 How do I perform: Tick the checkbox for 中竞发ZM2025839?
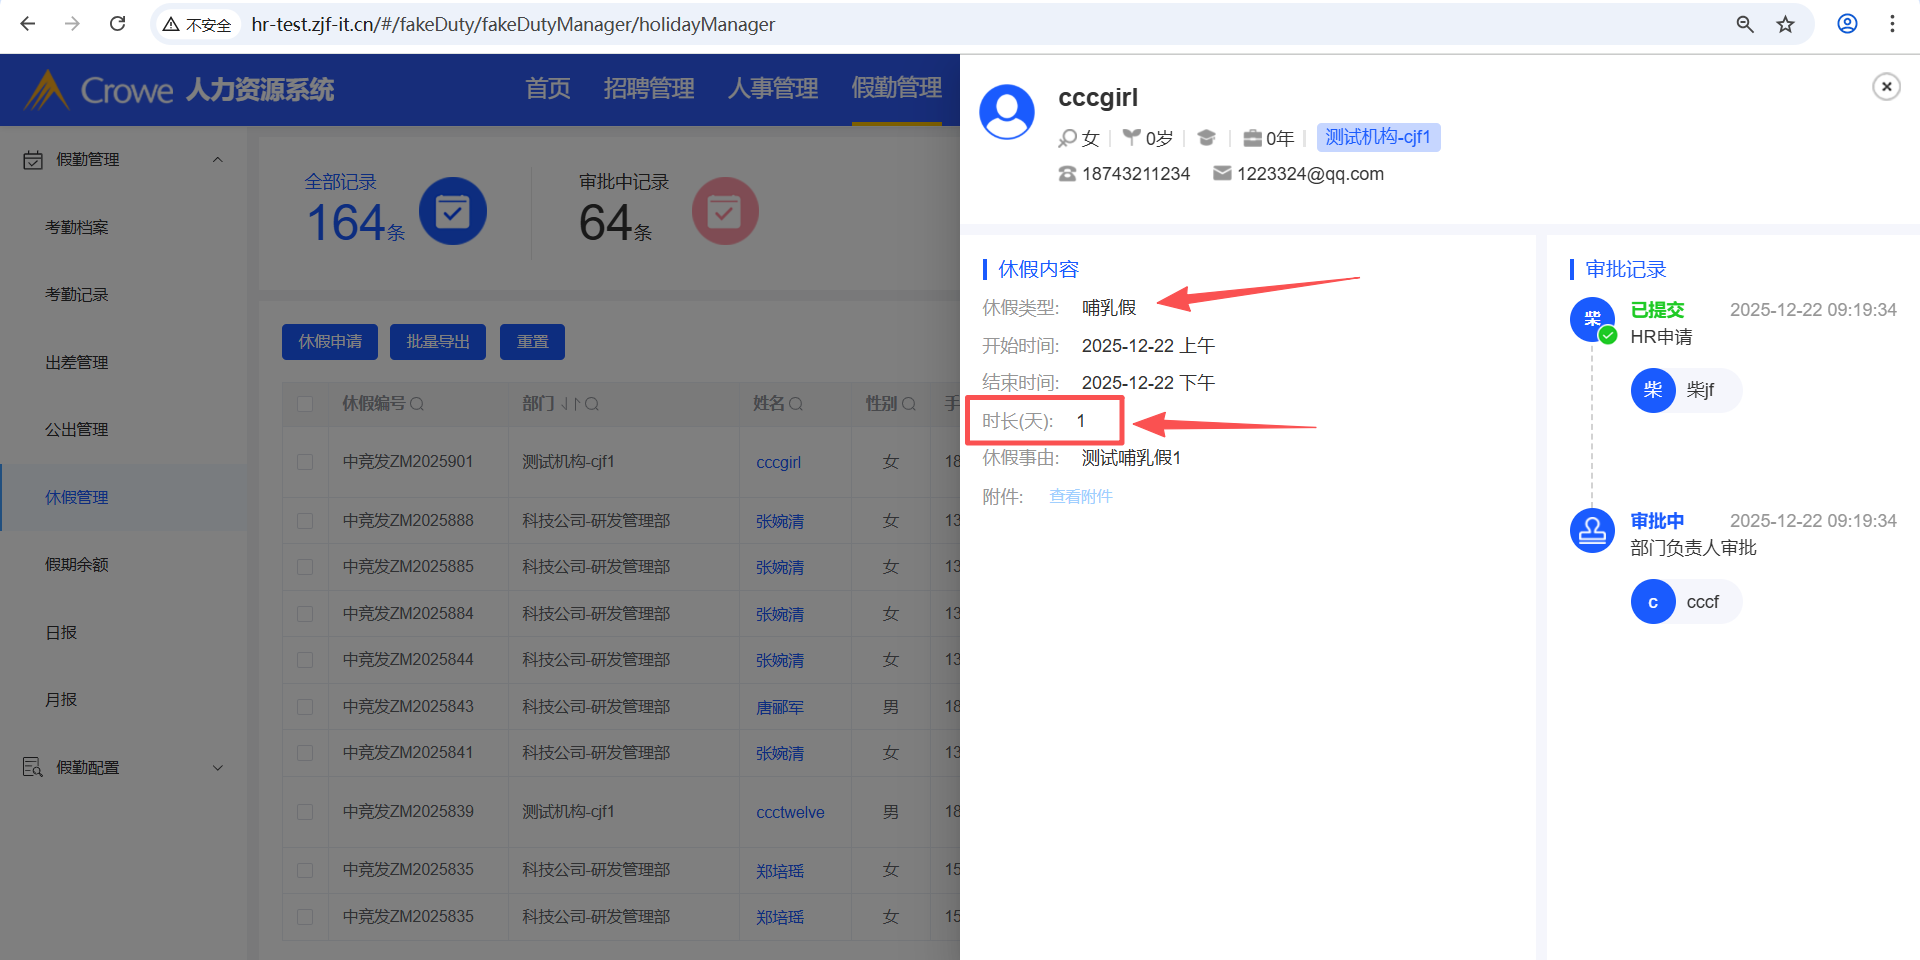tap(305, 812)
